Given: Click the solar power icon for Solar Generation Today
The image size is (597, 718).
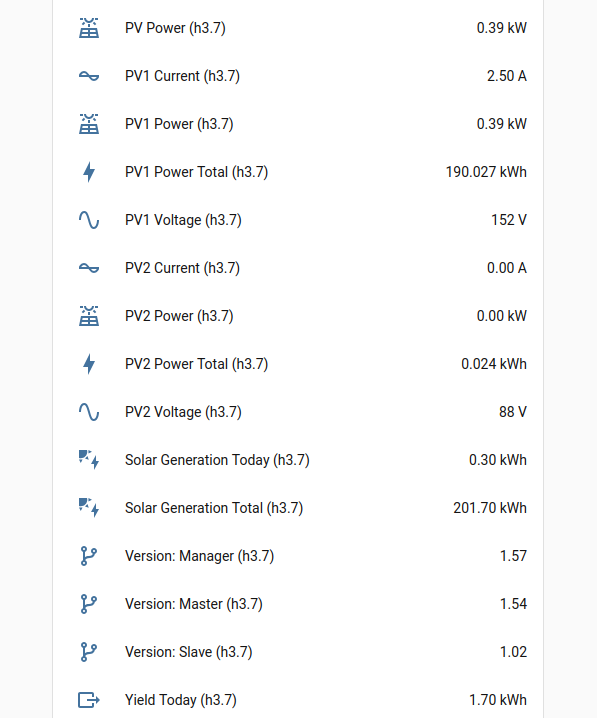Looking at the screenshot, I should [x=89, y=460].
